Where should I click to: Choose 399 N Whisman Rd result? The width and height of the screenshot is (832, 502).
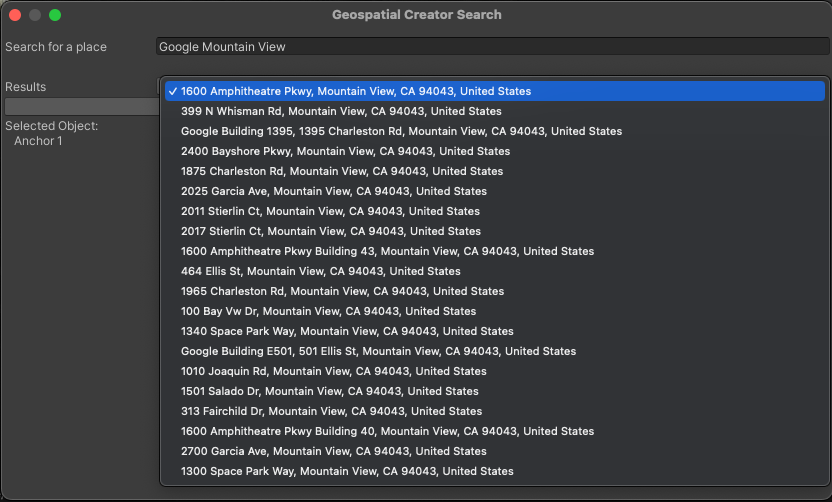coord(341,111)
